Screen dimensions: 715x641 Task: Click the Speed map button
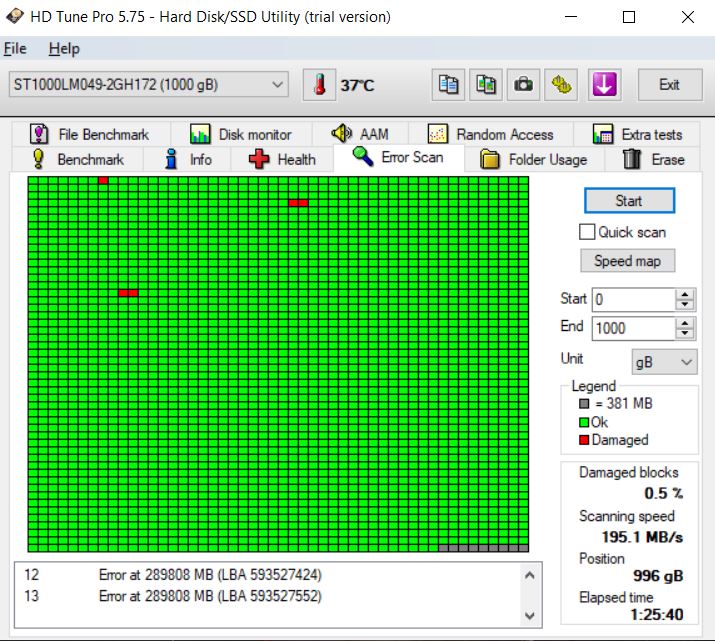click(628, 261)
